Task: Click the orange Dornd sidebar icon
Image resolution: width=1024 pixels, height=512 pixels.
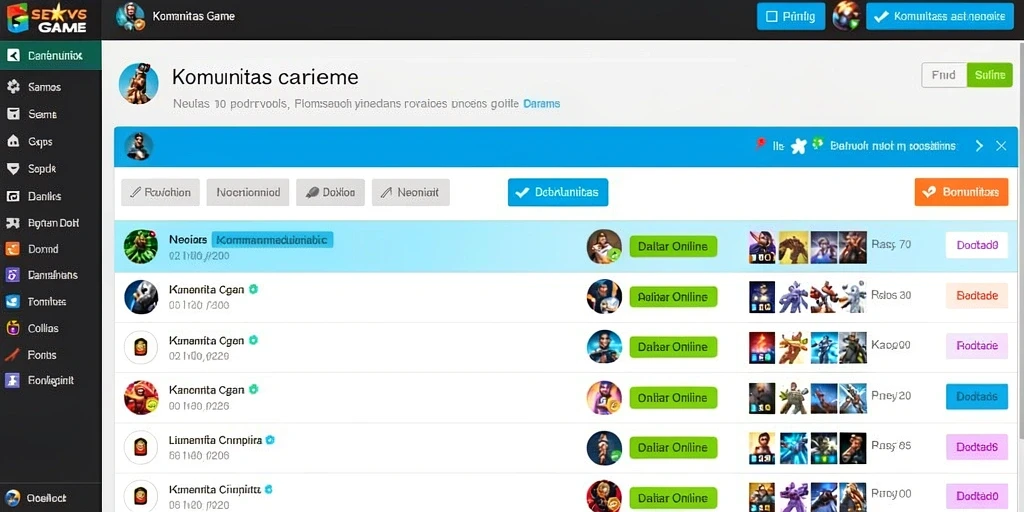Action: pos(13,249)
